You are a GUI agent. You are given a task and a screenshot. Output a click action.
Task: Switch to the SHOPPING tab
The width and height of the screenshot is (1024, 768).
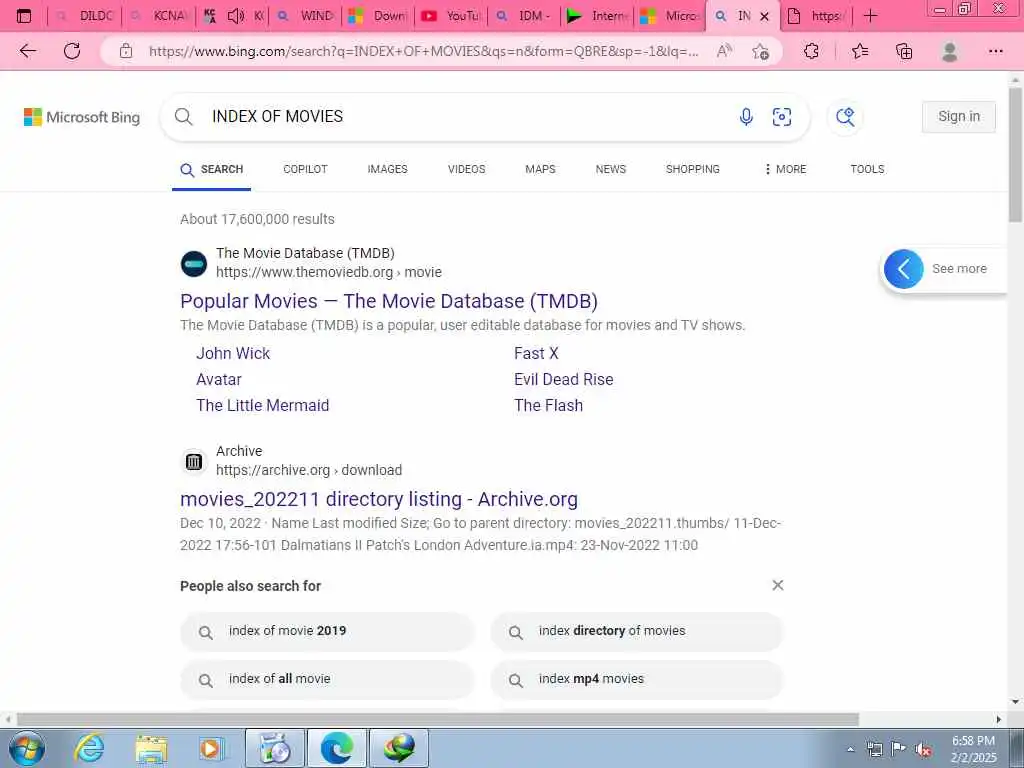[x=692, y=169]
